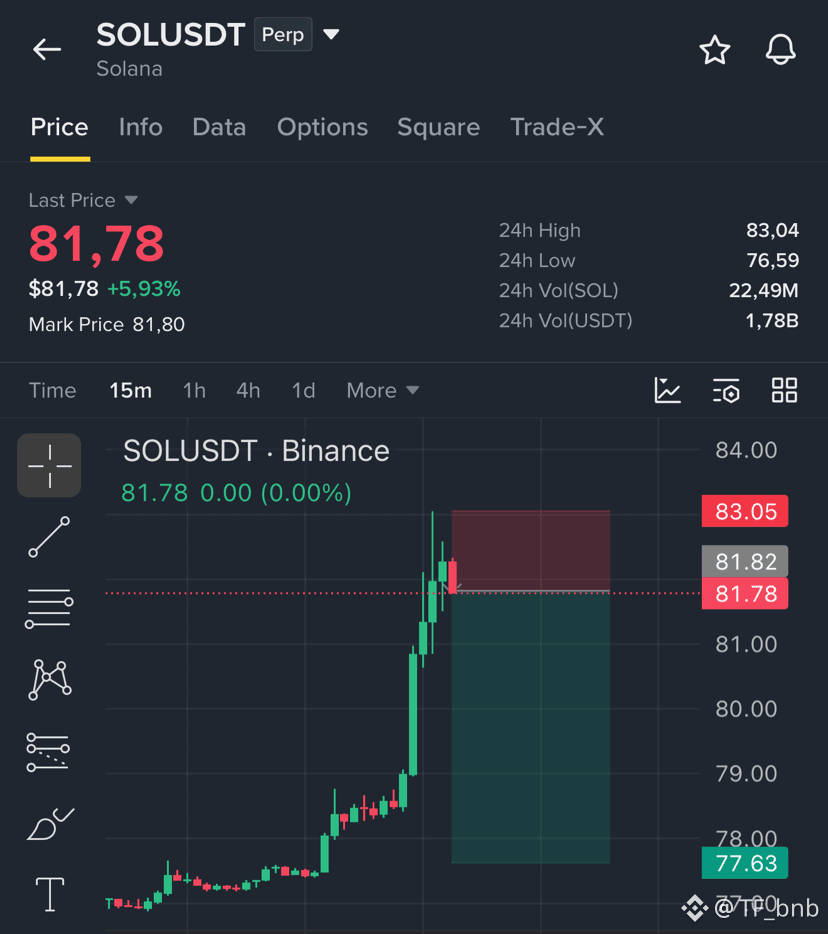Screen dimensions: 828x934
Task: Select the 4h chart interval
Action: coord(248,391)
